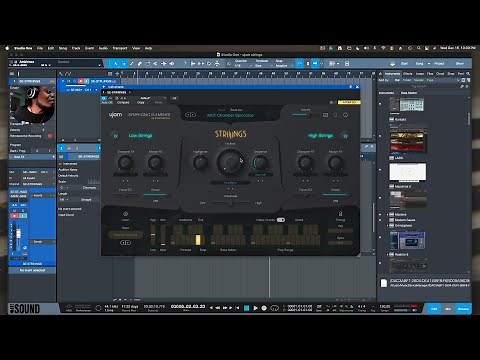This screenshot has width=480, height=360.
Task: Click the large Finisher knob
Action: [230, 162]
